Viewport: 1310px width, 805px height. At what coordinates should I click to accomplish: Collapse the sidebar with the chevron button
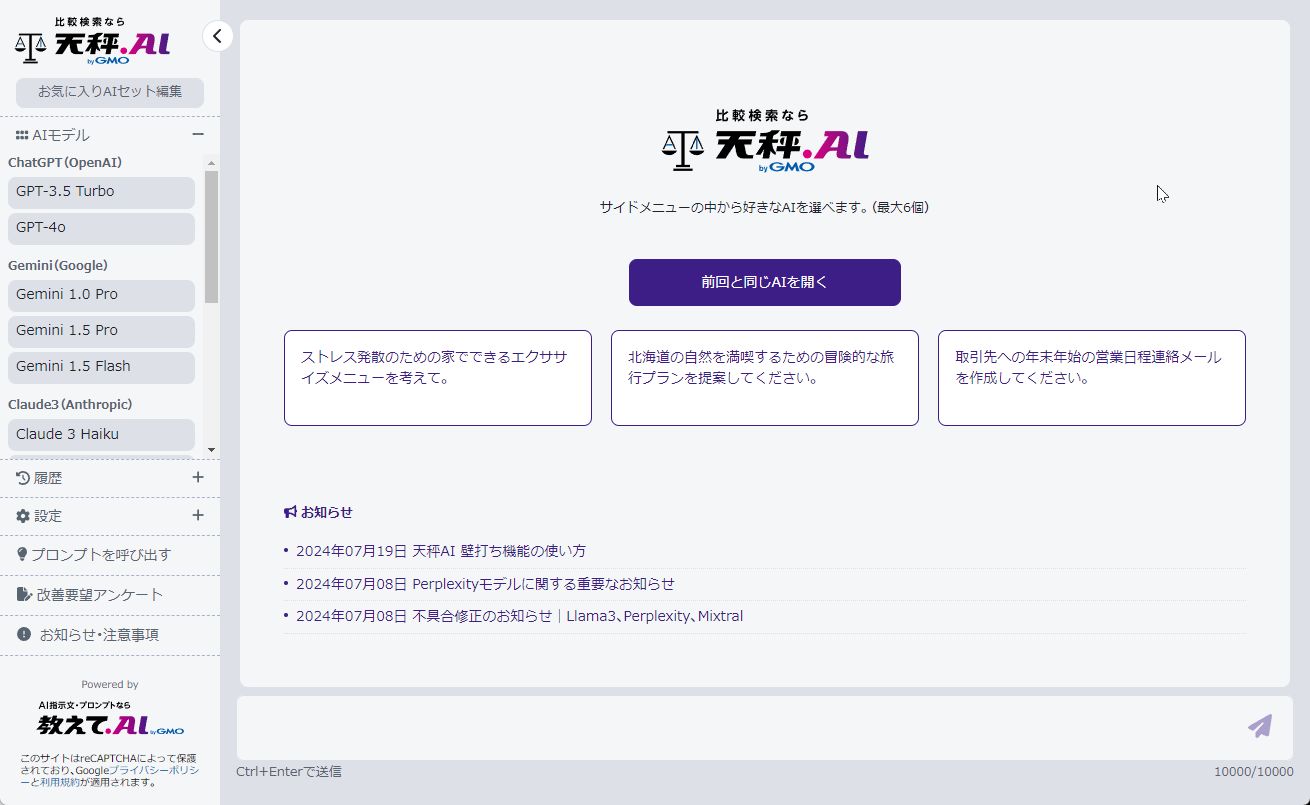[x=217, y=37]
